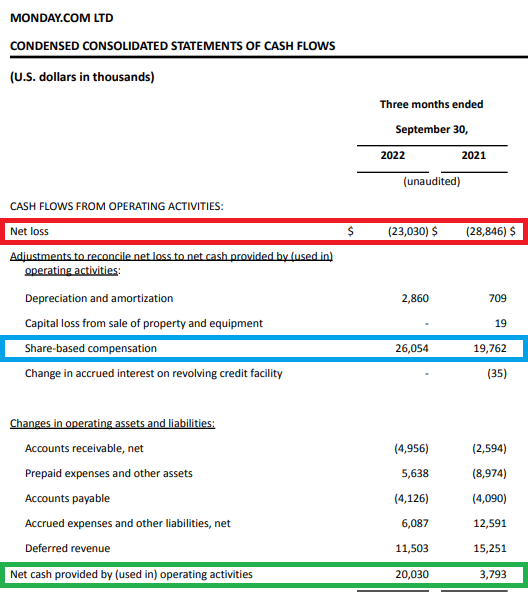Click the 2022 column header
Viewport: 528px width, 608px height.
(393, 155)
